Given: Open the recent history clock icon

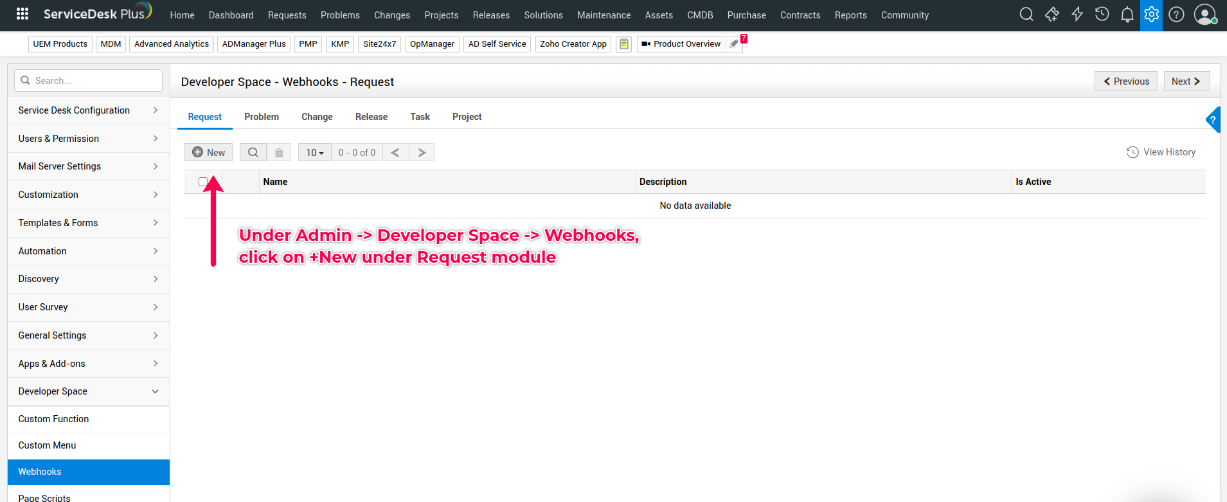Looking at the screenshot, I should click(x=1102, y=15).
